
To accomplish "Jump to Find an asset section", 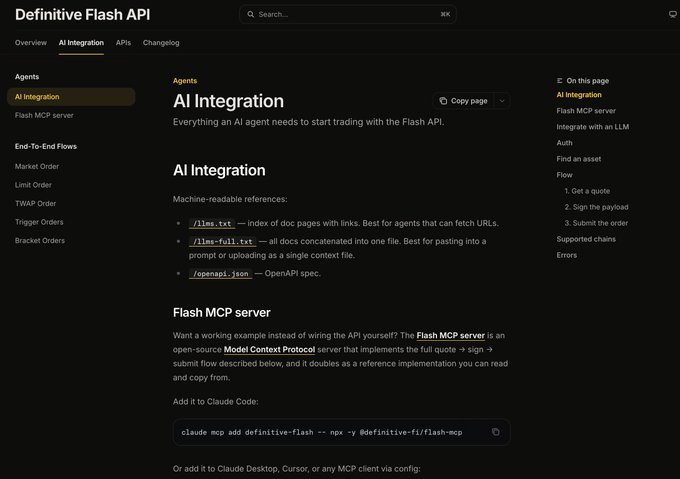I will click(579, 159).
